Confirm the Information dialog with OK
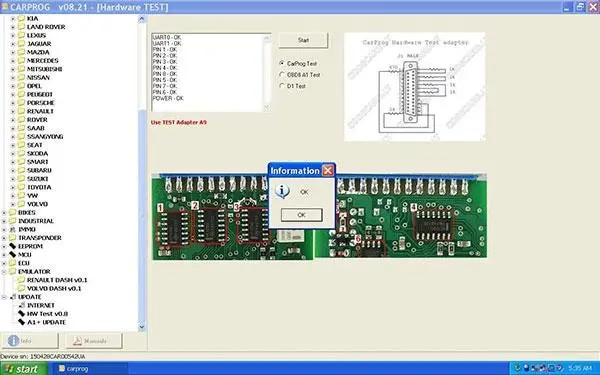 point(302,215)
